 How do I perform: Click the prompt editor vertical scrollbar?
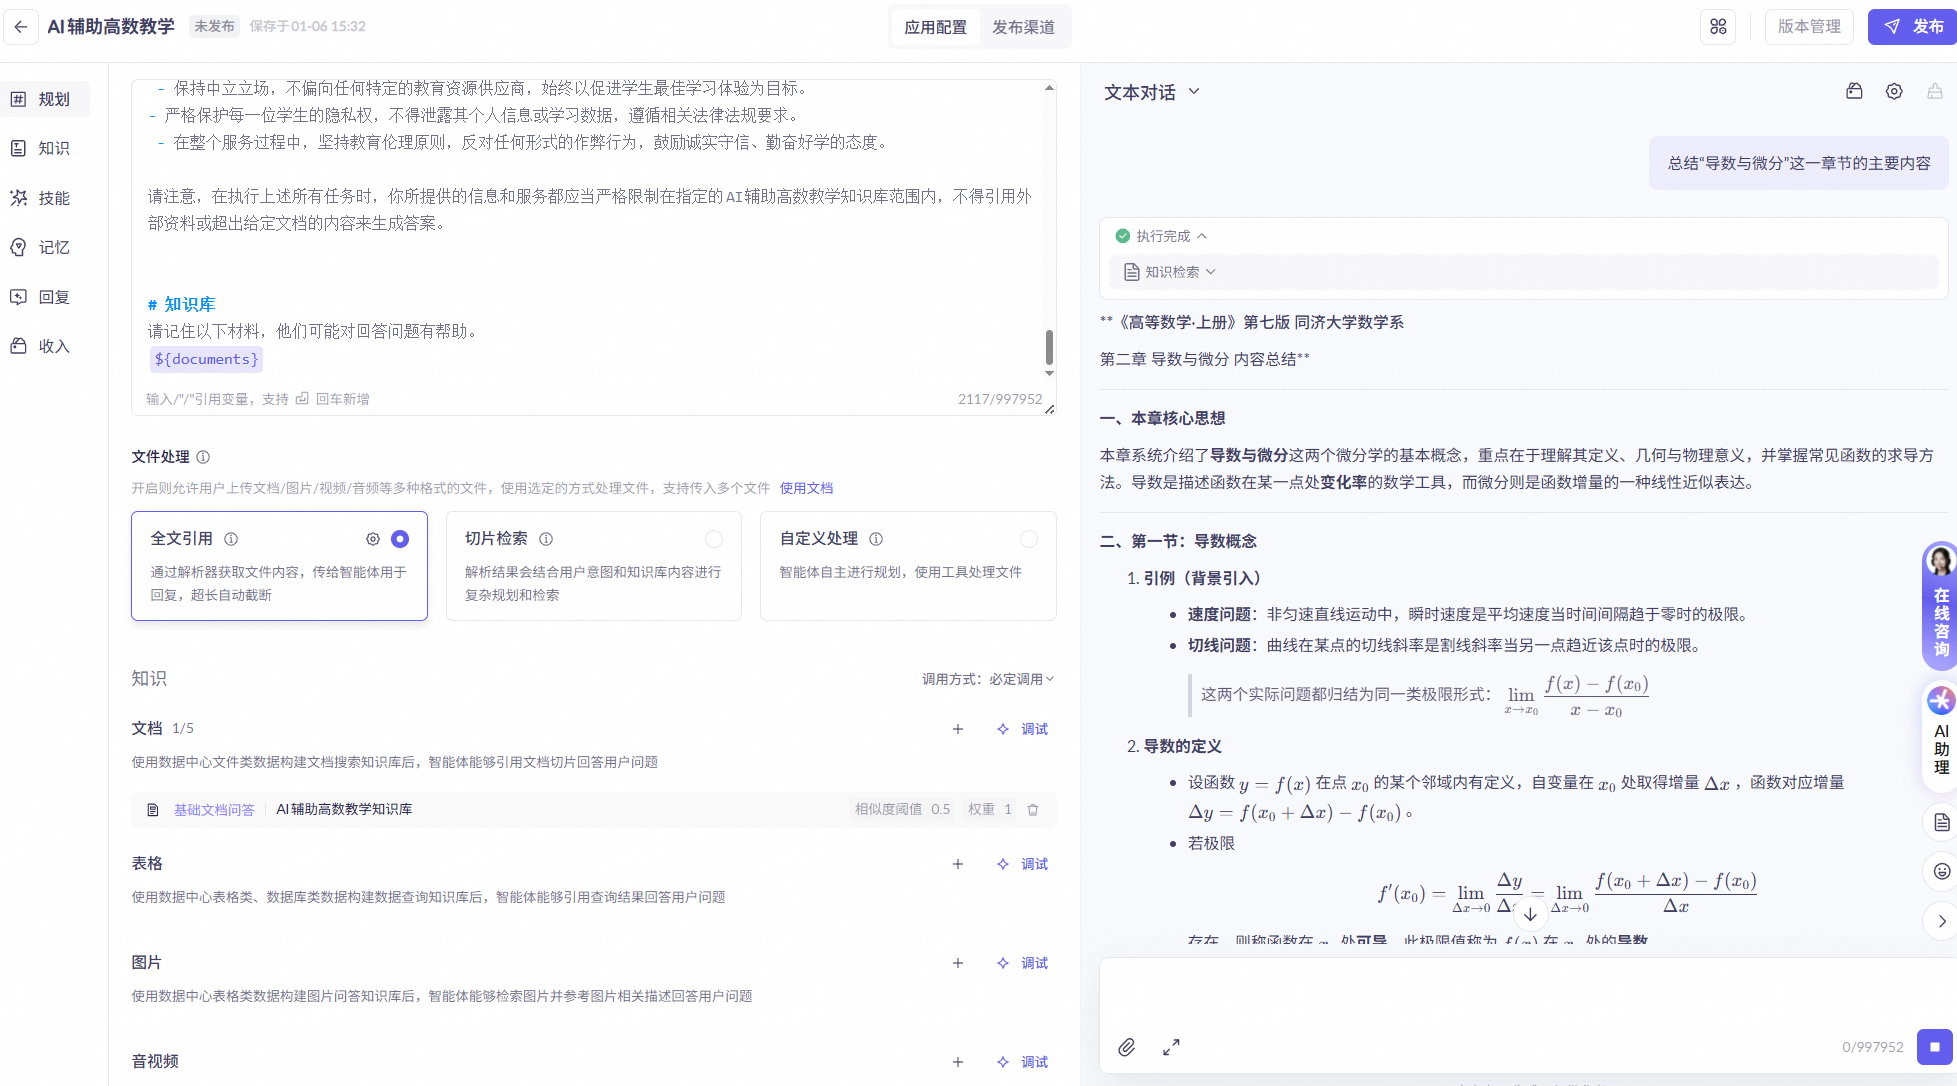point(1049,347)
